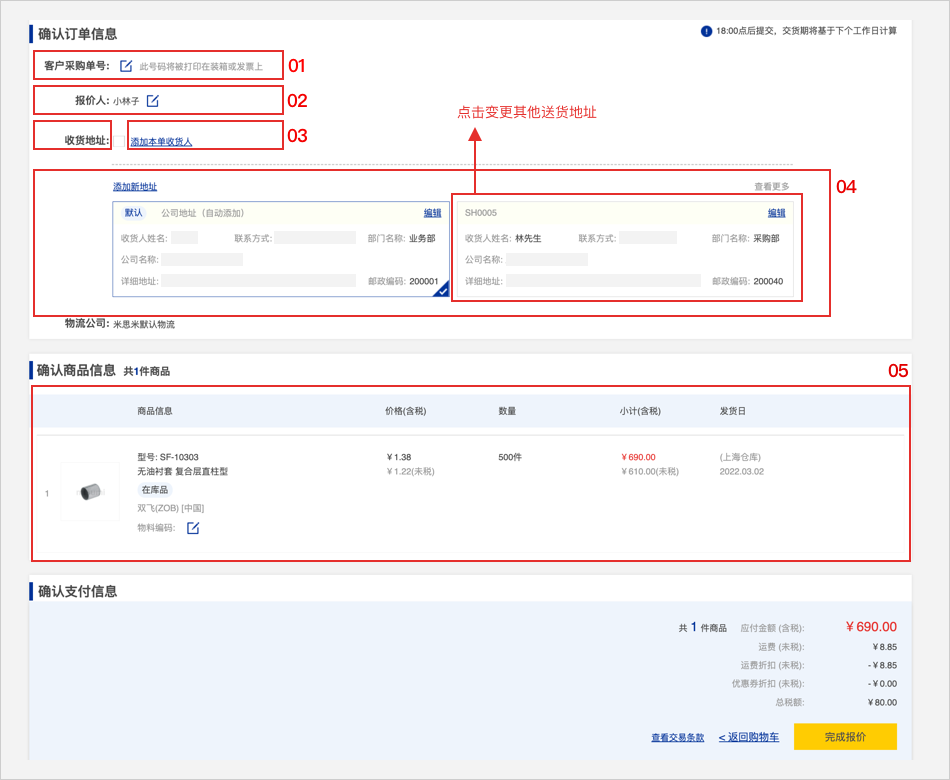Click the 物料编码 edit icon
The width and height of the screenshot is (950, 780).
click(x=193, y=528)
